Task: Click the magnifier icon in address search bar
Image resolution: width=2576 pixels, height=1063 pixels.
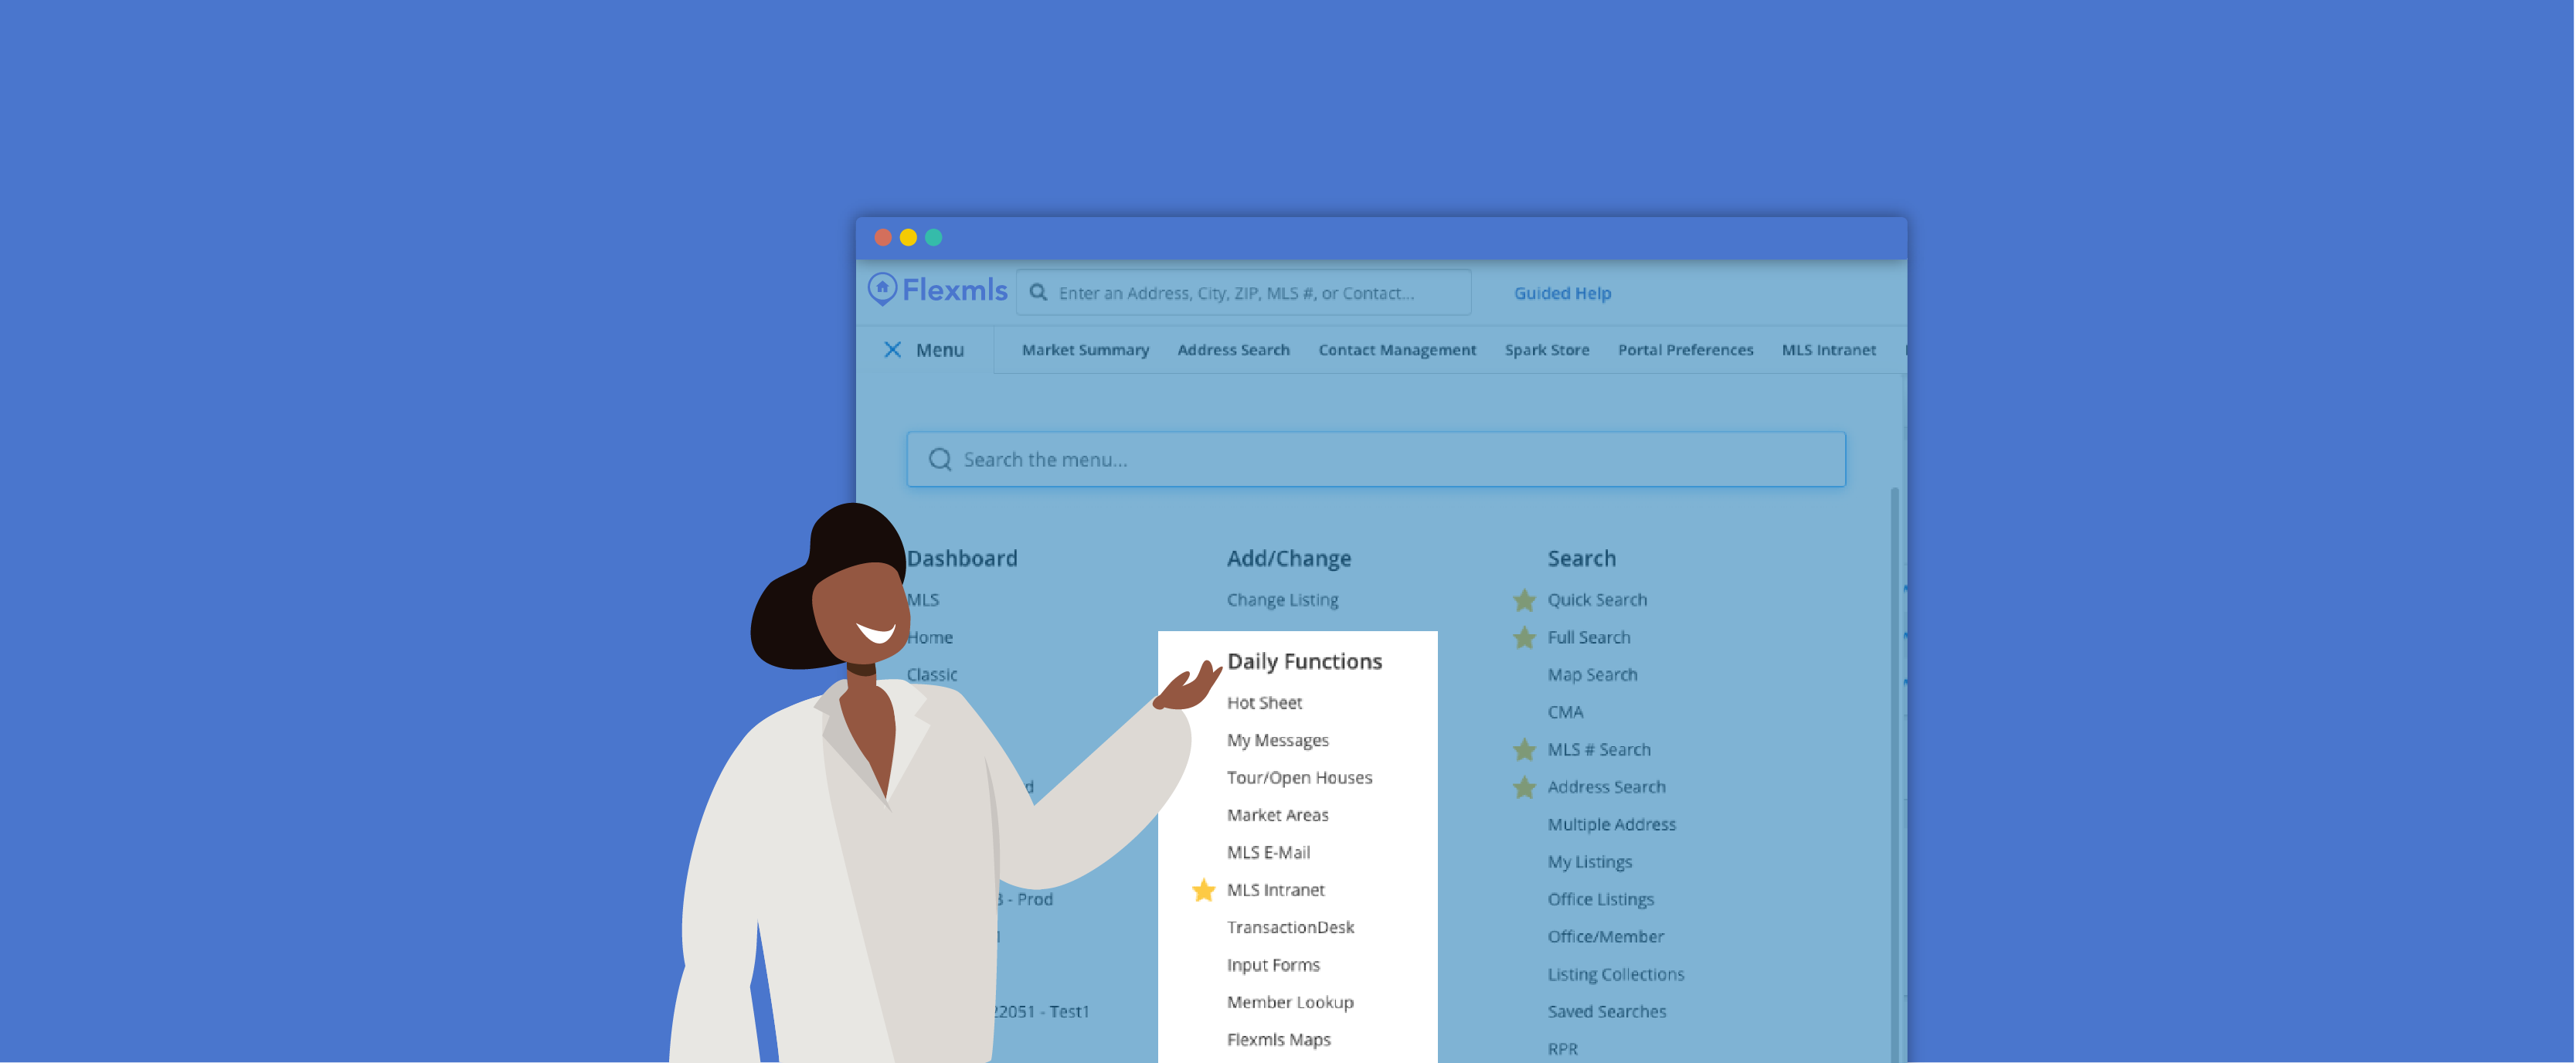Action: [1038, 292]
